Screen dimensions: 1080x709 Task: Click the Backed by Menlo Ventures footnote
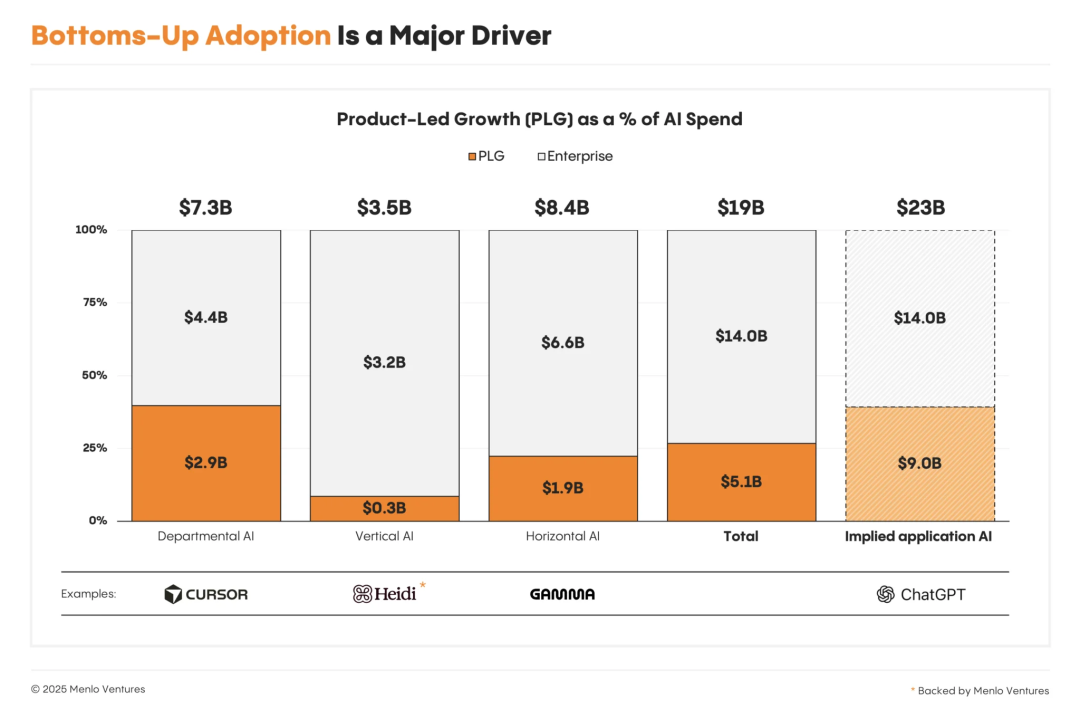coord(983,690)
